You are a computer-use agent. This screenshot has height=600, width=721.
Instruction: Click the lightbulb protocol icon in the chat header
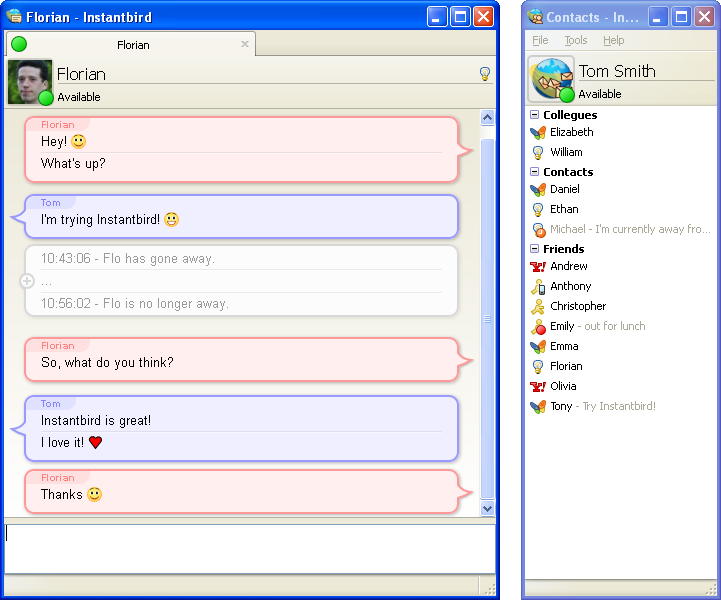tap(485, 74)
